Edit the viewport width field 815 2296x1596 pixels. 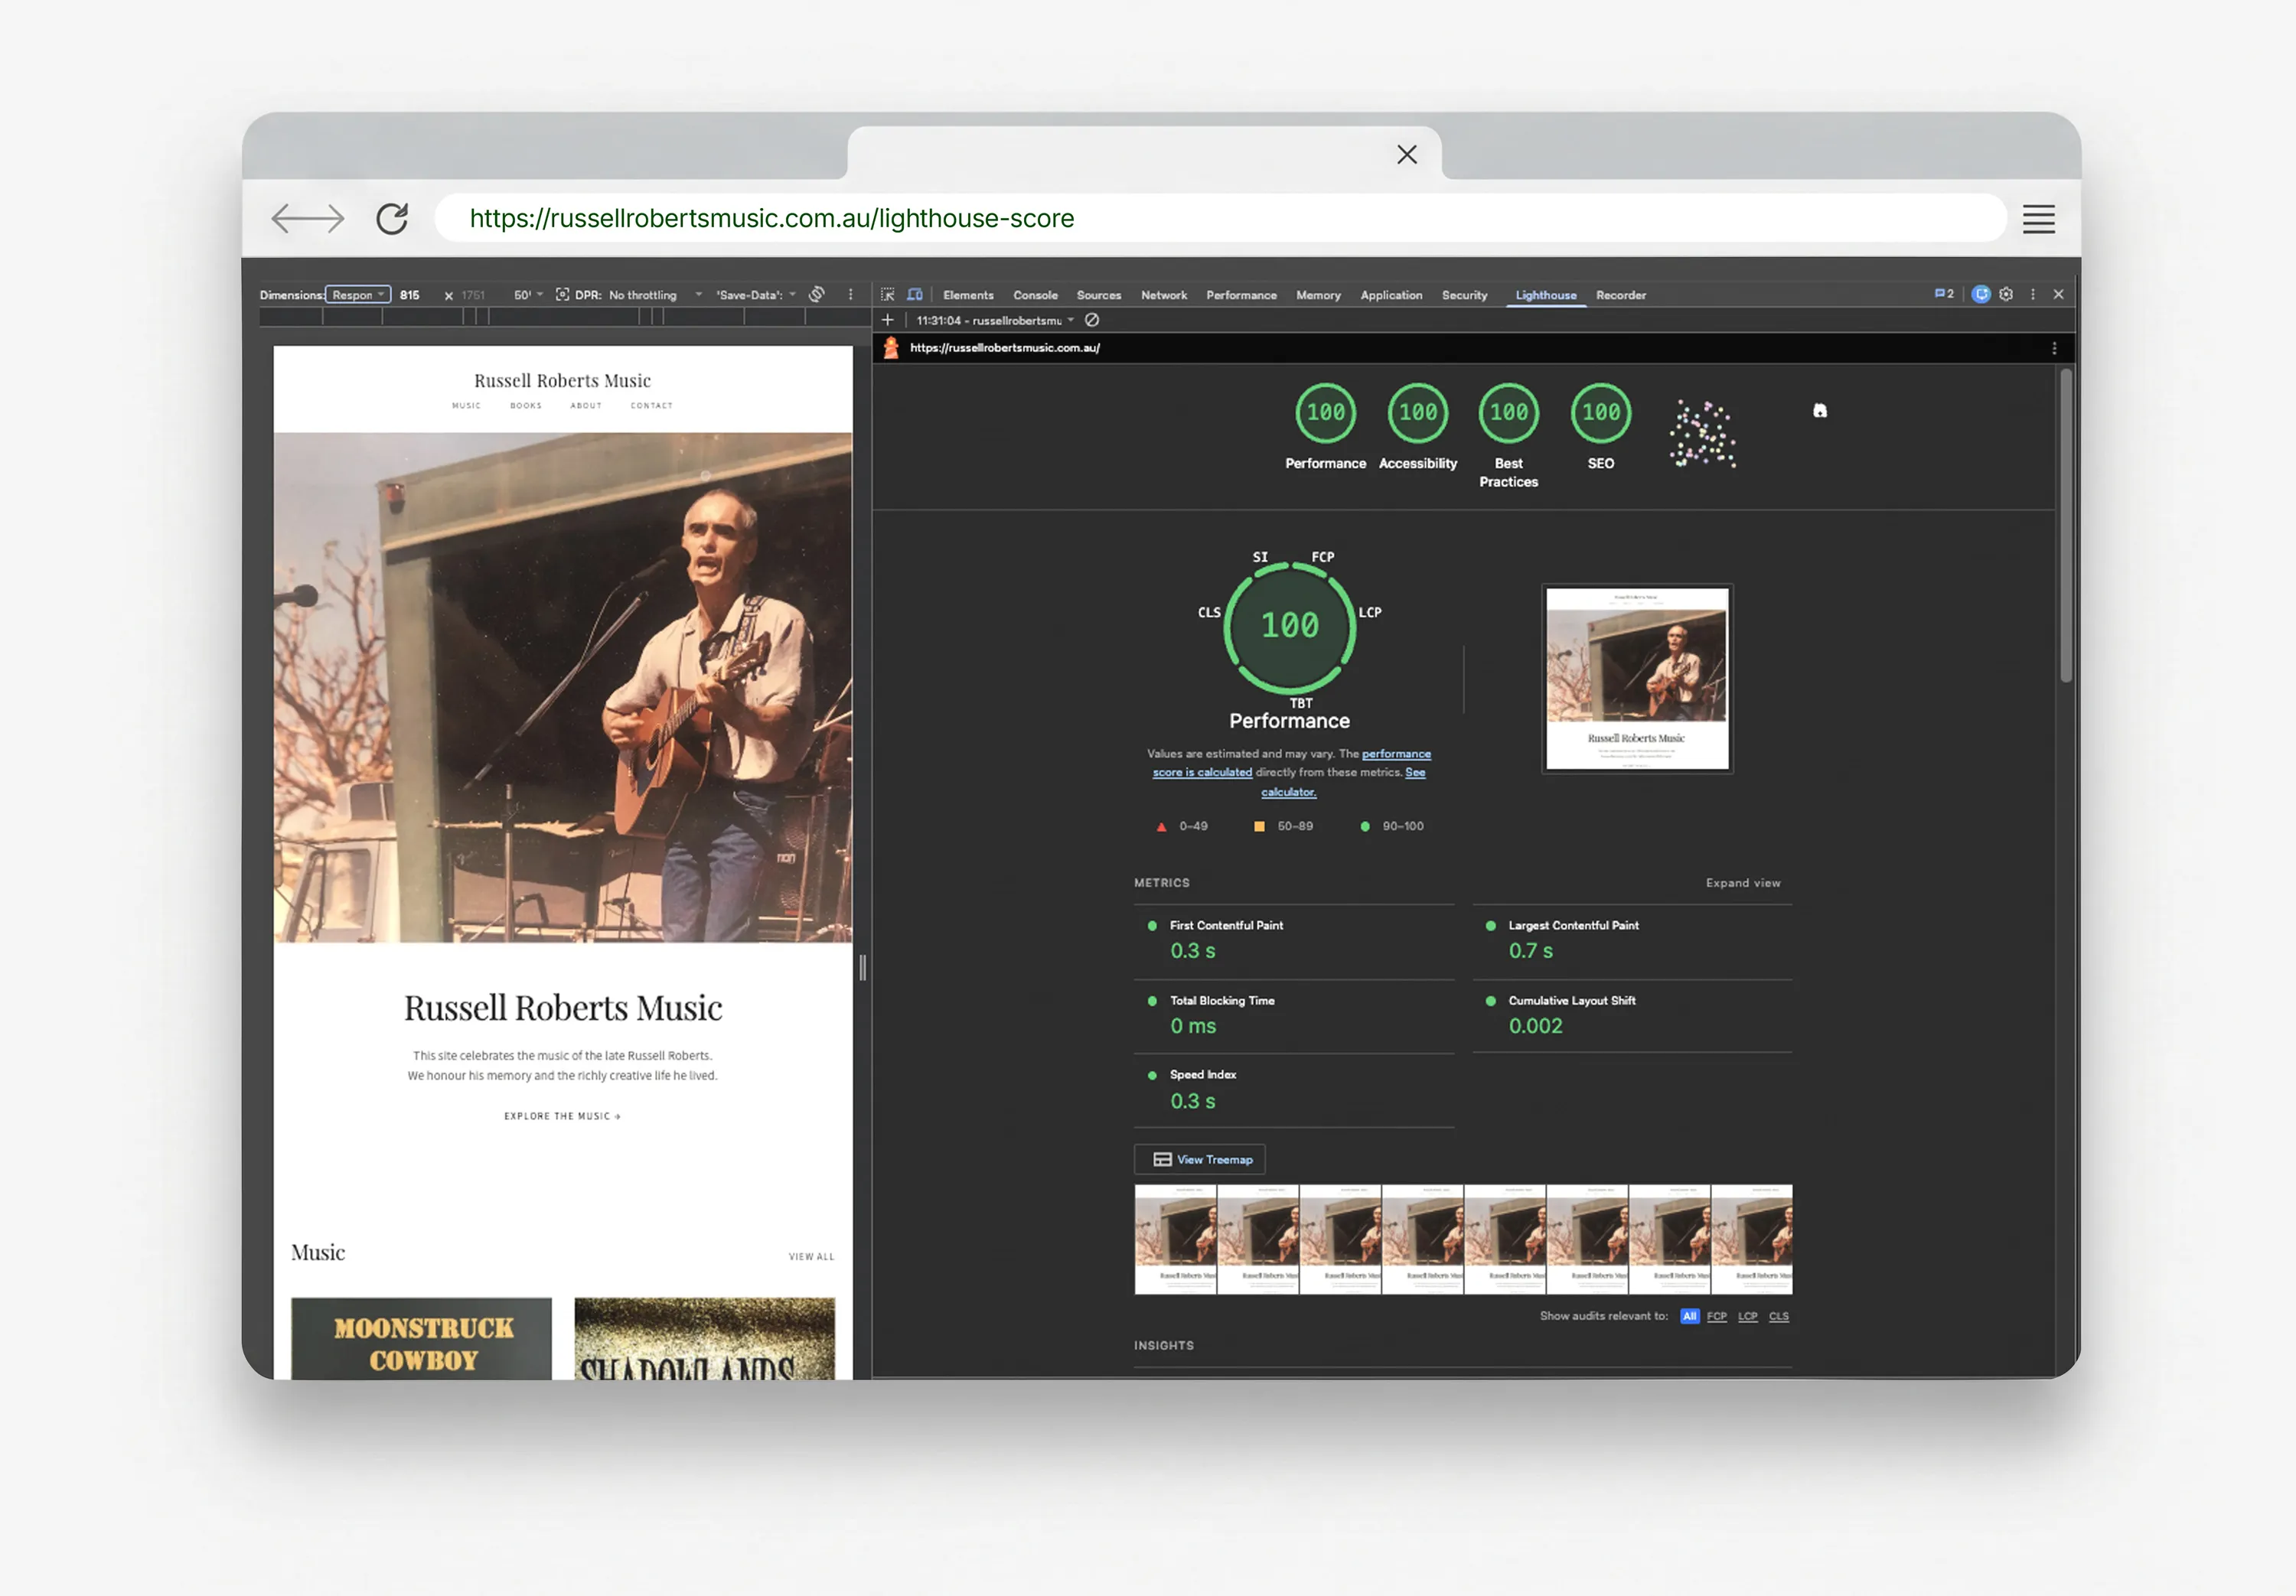(x=410, y=295)
